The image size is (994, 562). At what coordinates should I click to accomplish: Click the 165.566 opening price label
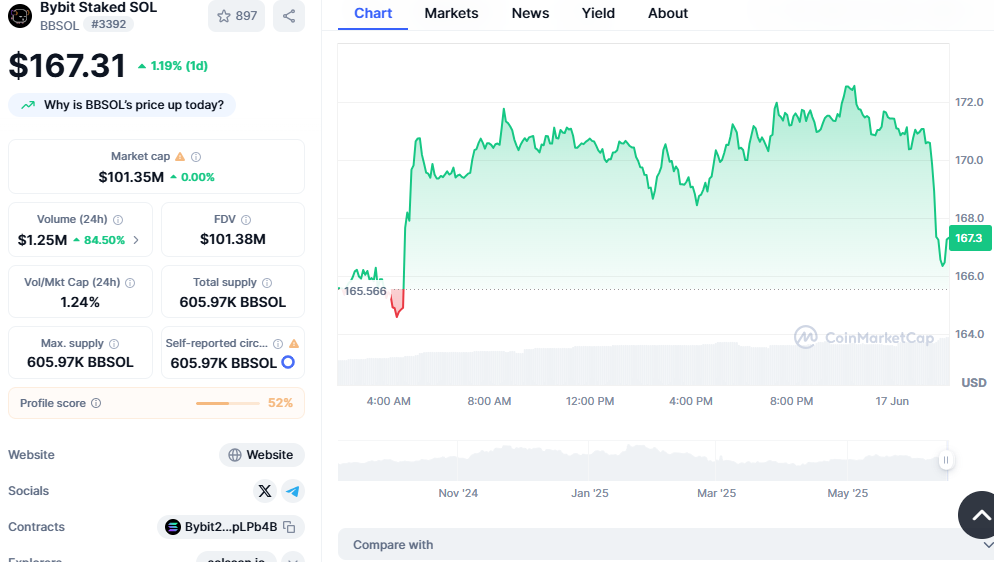pyautogui.click(x=365, y=291)
